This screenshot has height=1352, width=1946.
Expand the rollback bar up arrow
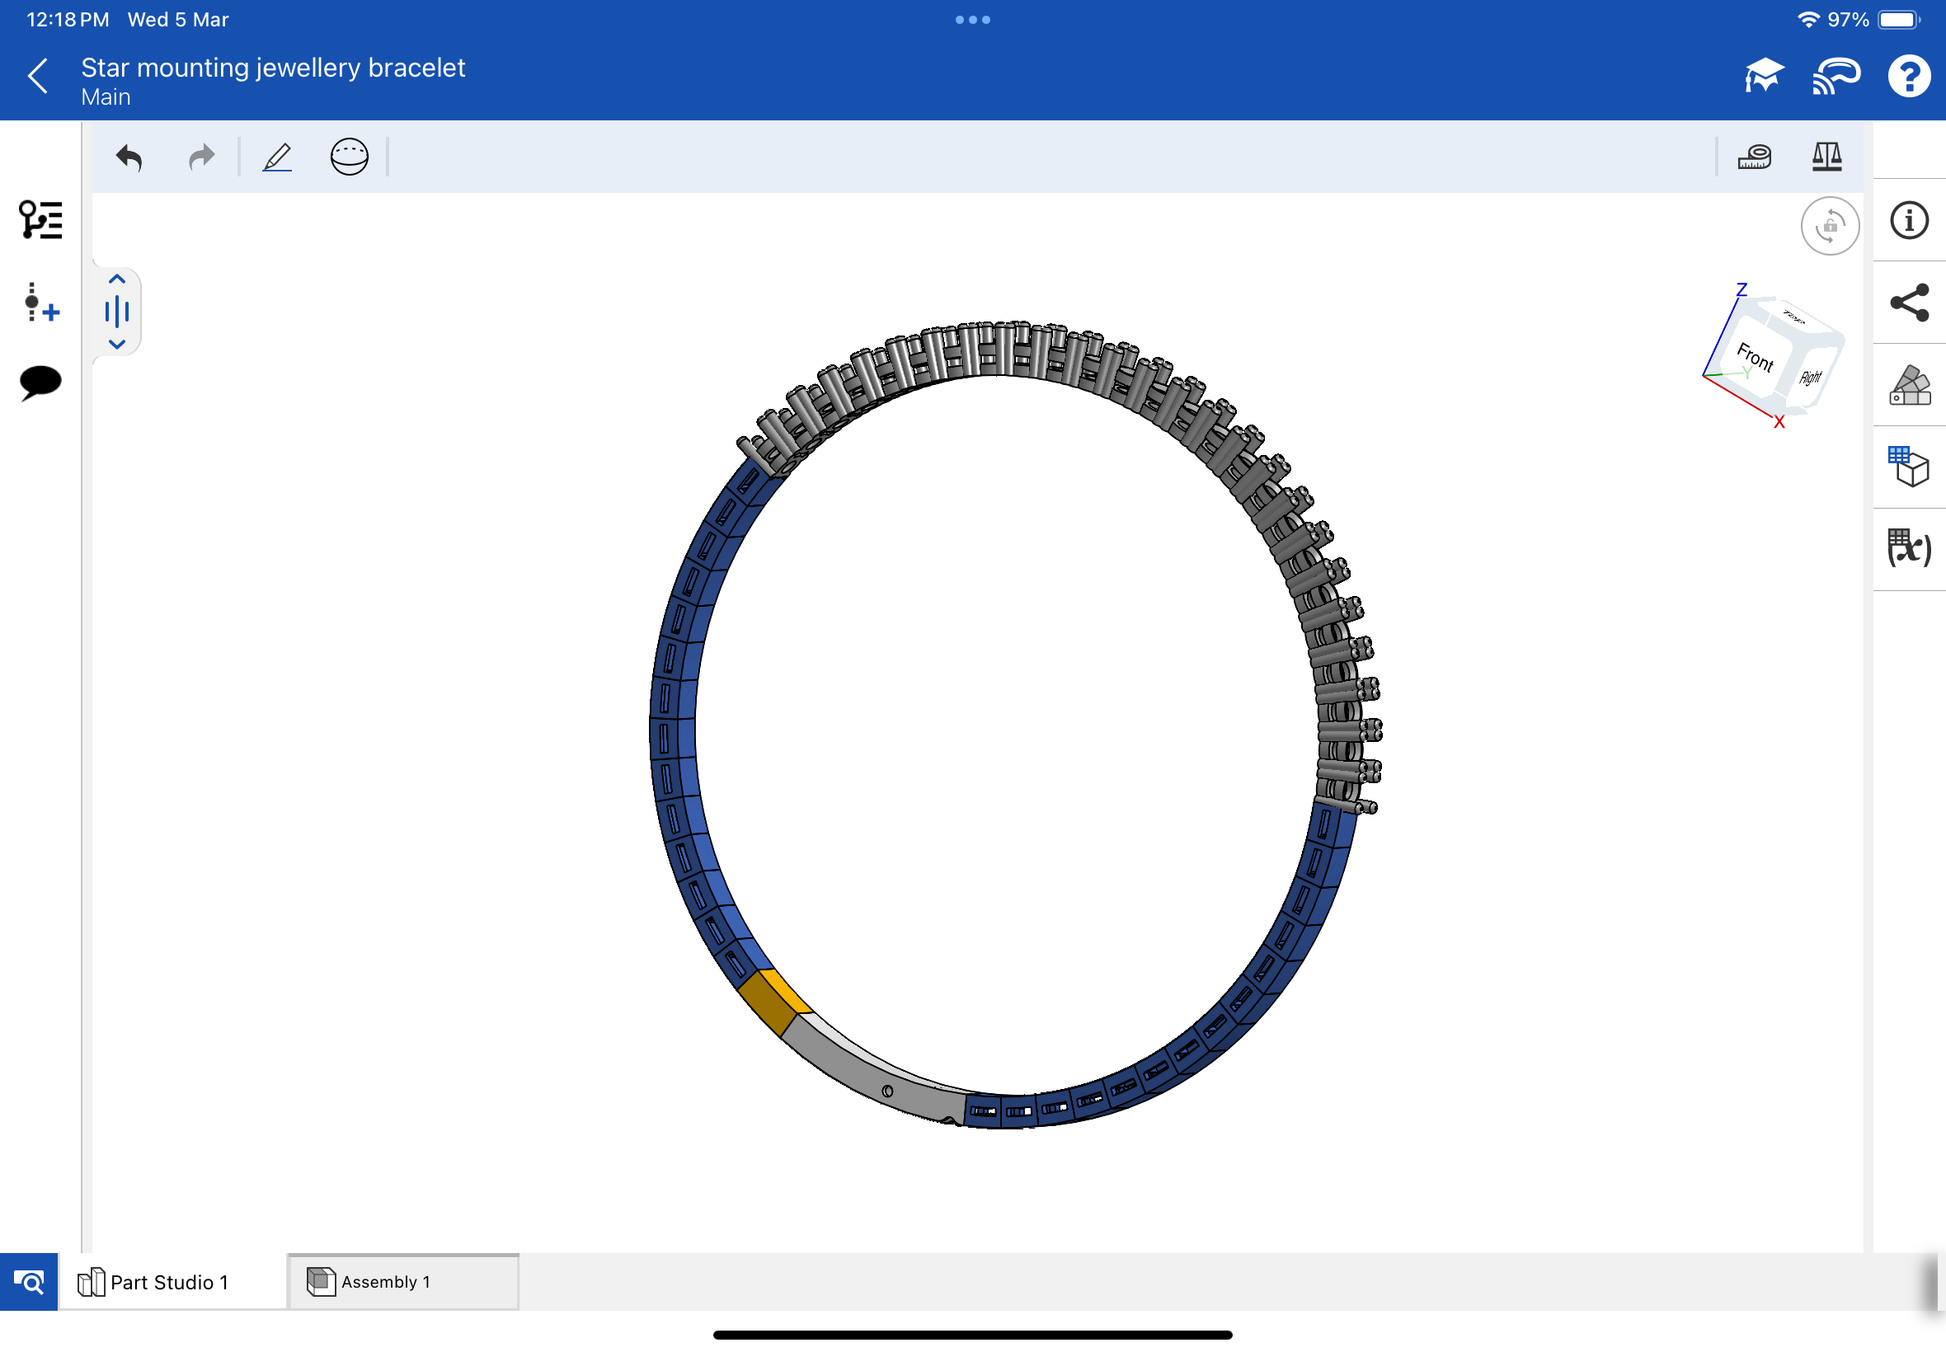117,279
